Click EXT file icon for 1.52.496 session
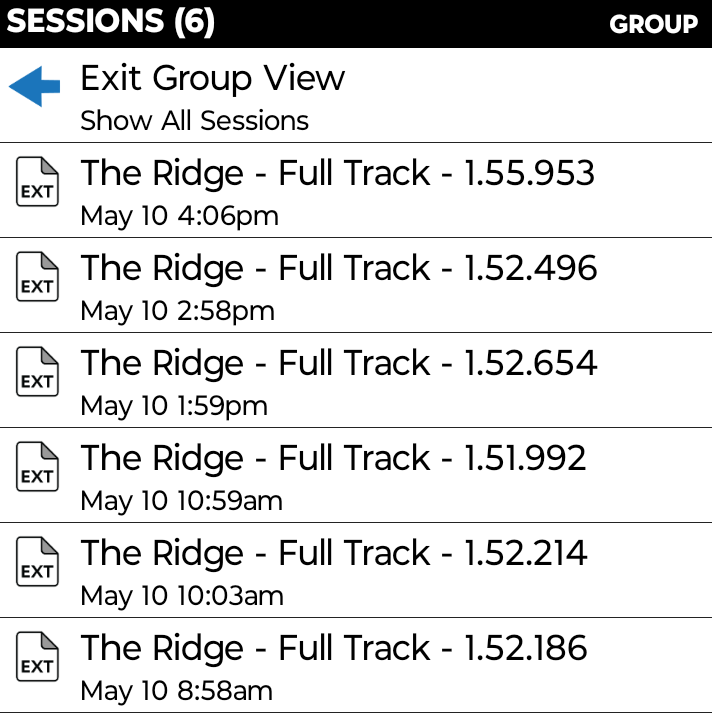712x715 pixels. pos(37,276)
